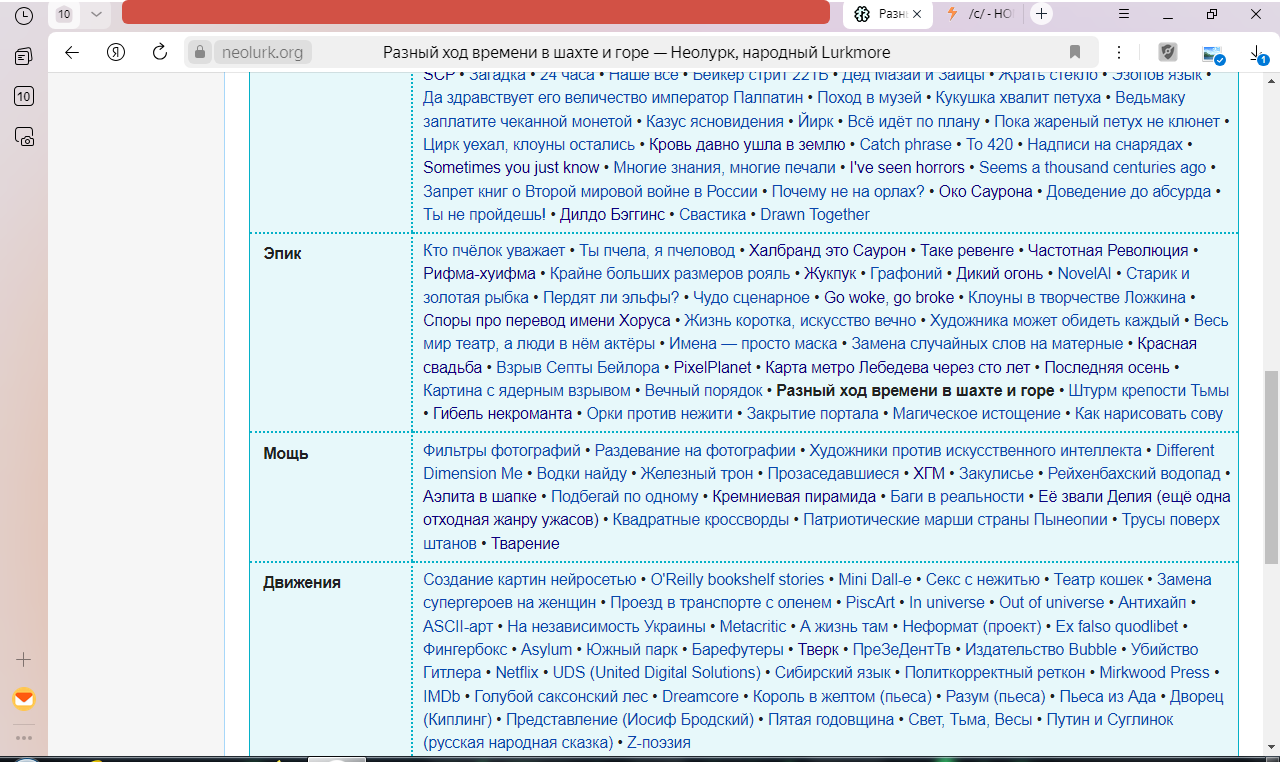Open the 'Drawn Together' link
Viewport: 1280px width, 762px height.
[815, 214]
